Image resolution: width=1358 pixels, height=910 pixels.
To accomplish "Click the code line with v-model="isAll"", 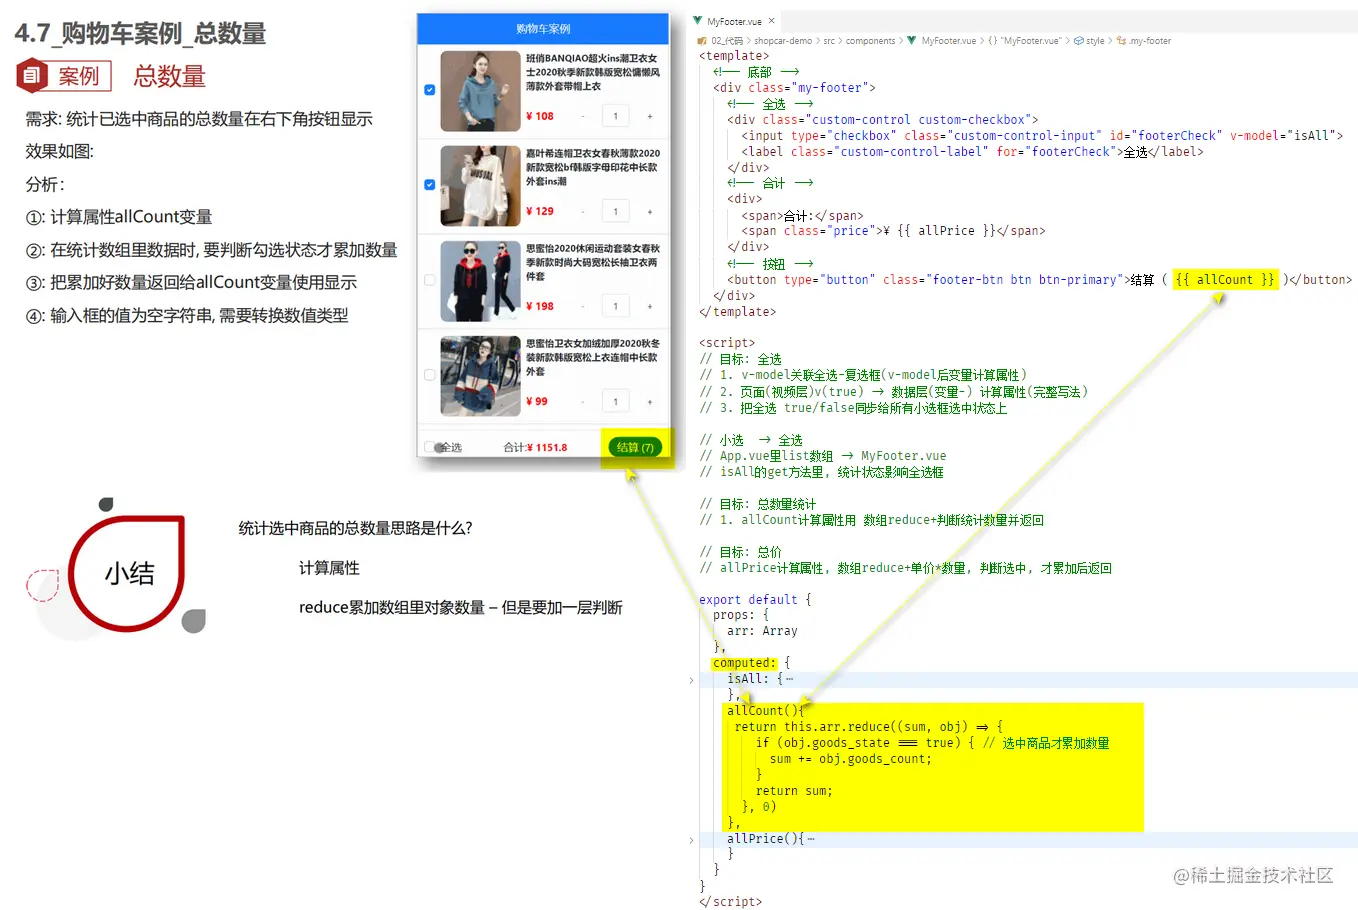I will [1042, 136].
